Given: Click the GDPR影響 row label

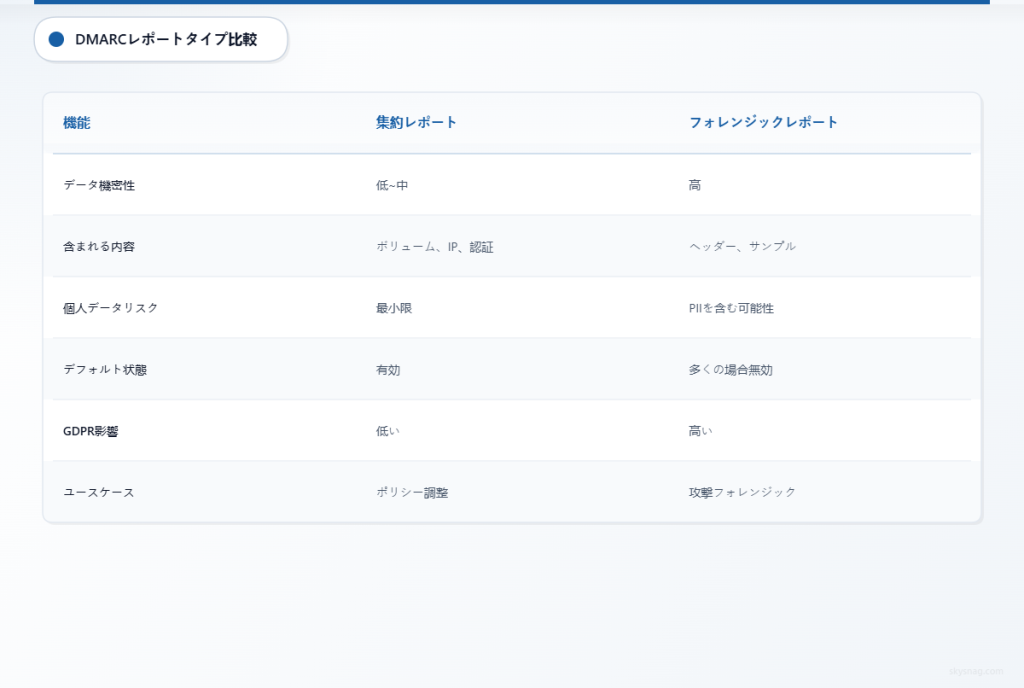Looking at the screenshot, I should (90, 430).
